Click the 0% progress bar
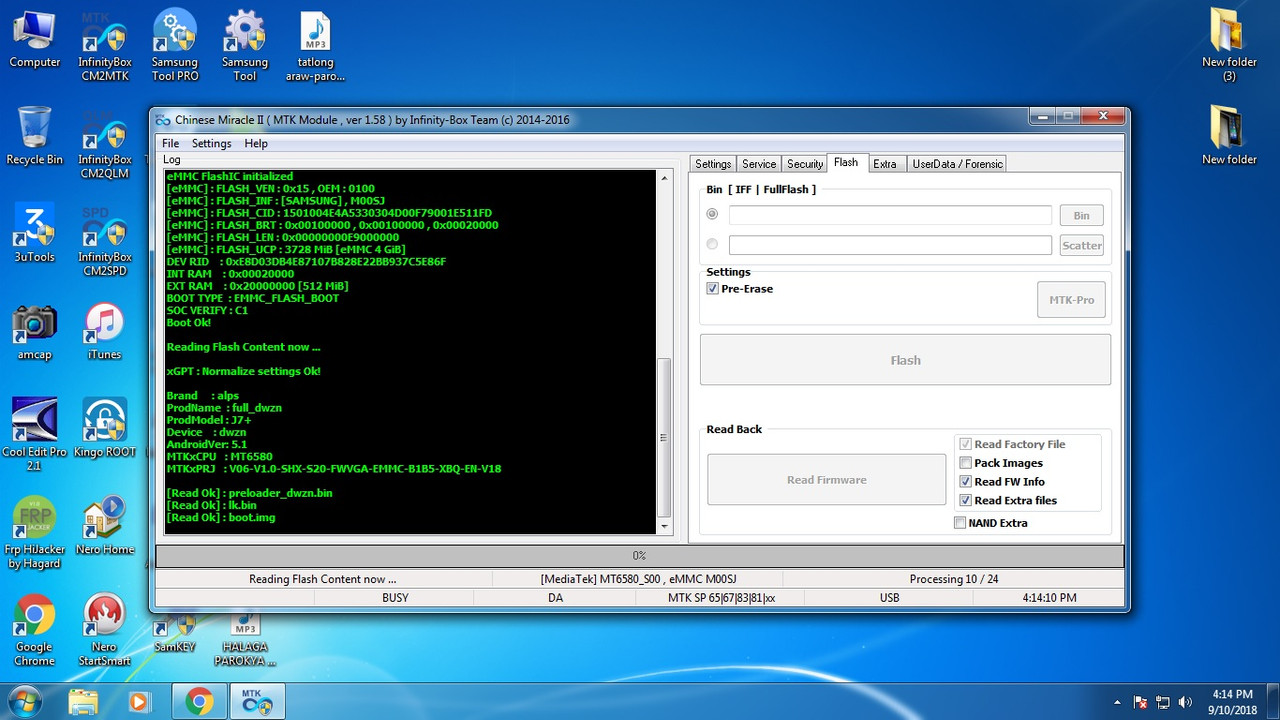Image resolution: width=1280 pixels, height=720 pixels. pyautogui.click(x=640, y=556)
